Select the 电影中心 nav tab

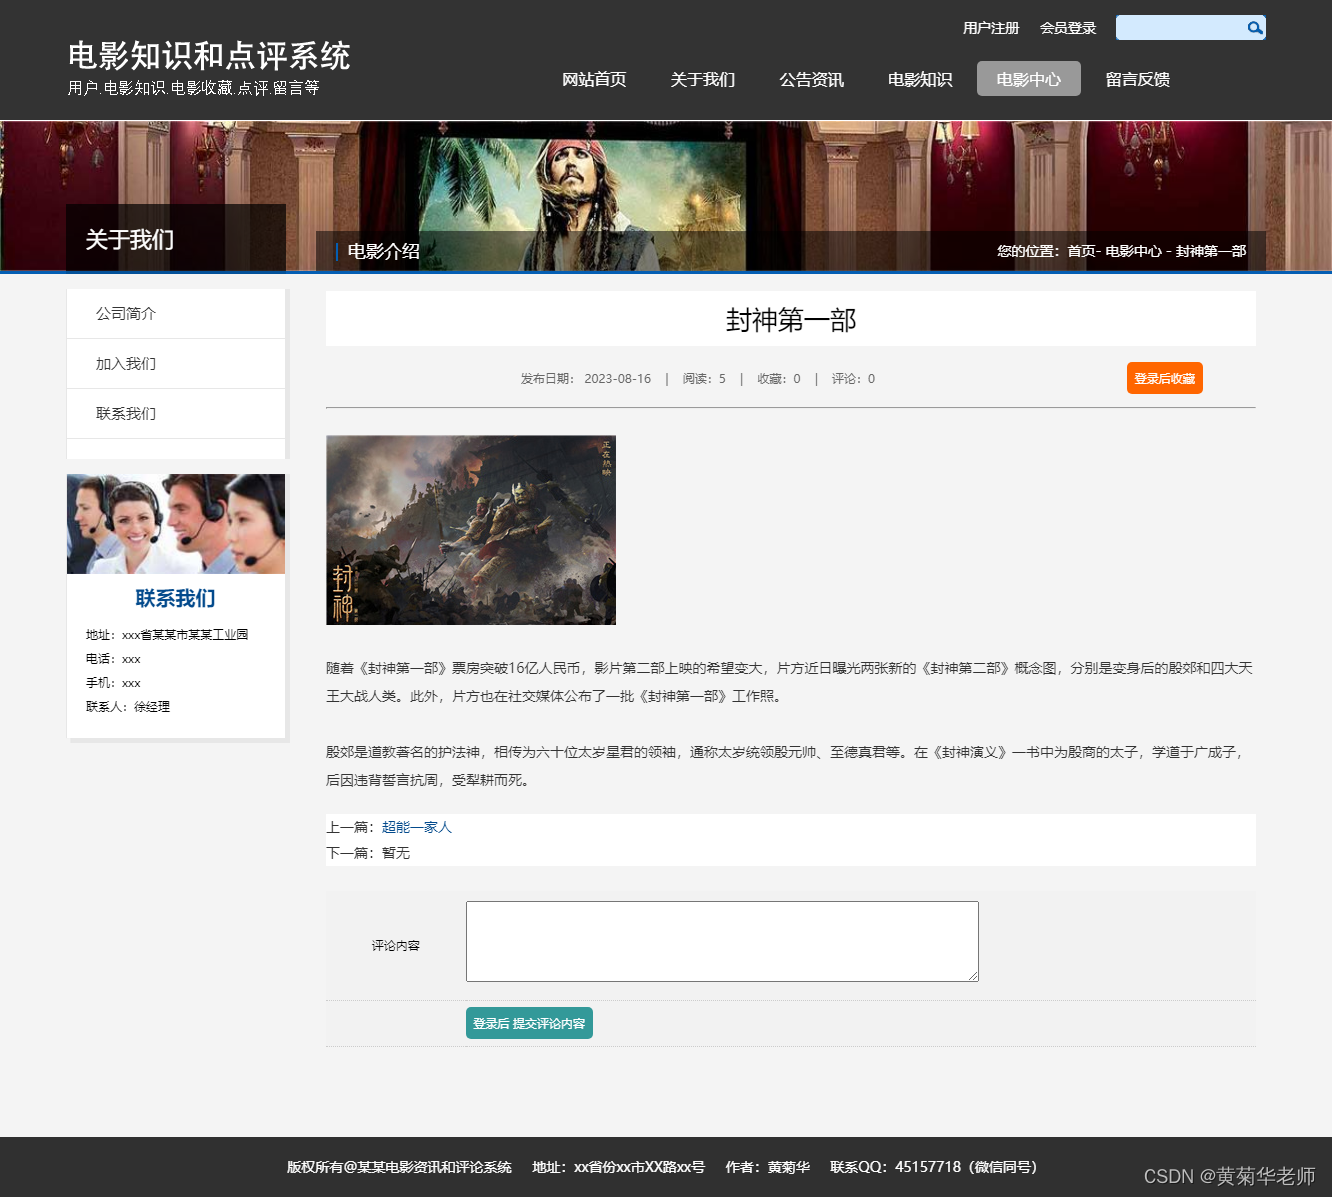pos(1029,79)
